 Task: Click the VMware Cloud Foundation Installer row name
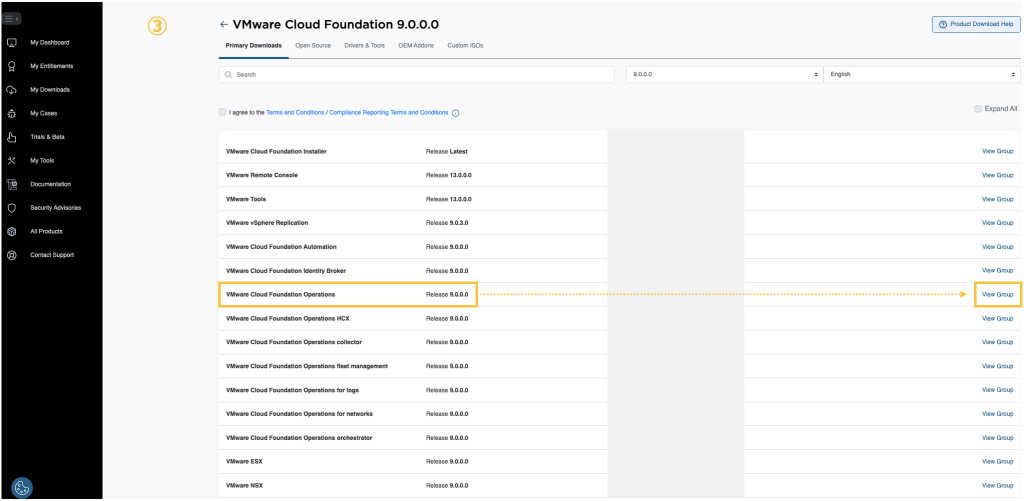[x=276, y=152]
